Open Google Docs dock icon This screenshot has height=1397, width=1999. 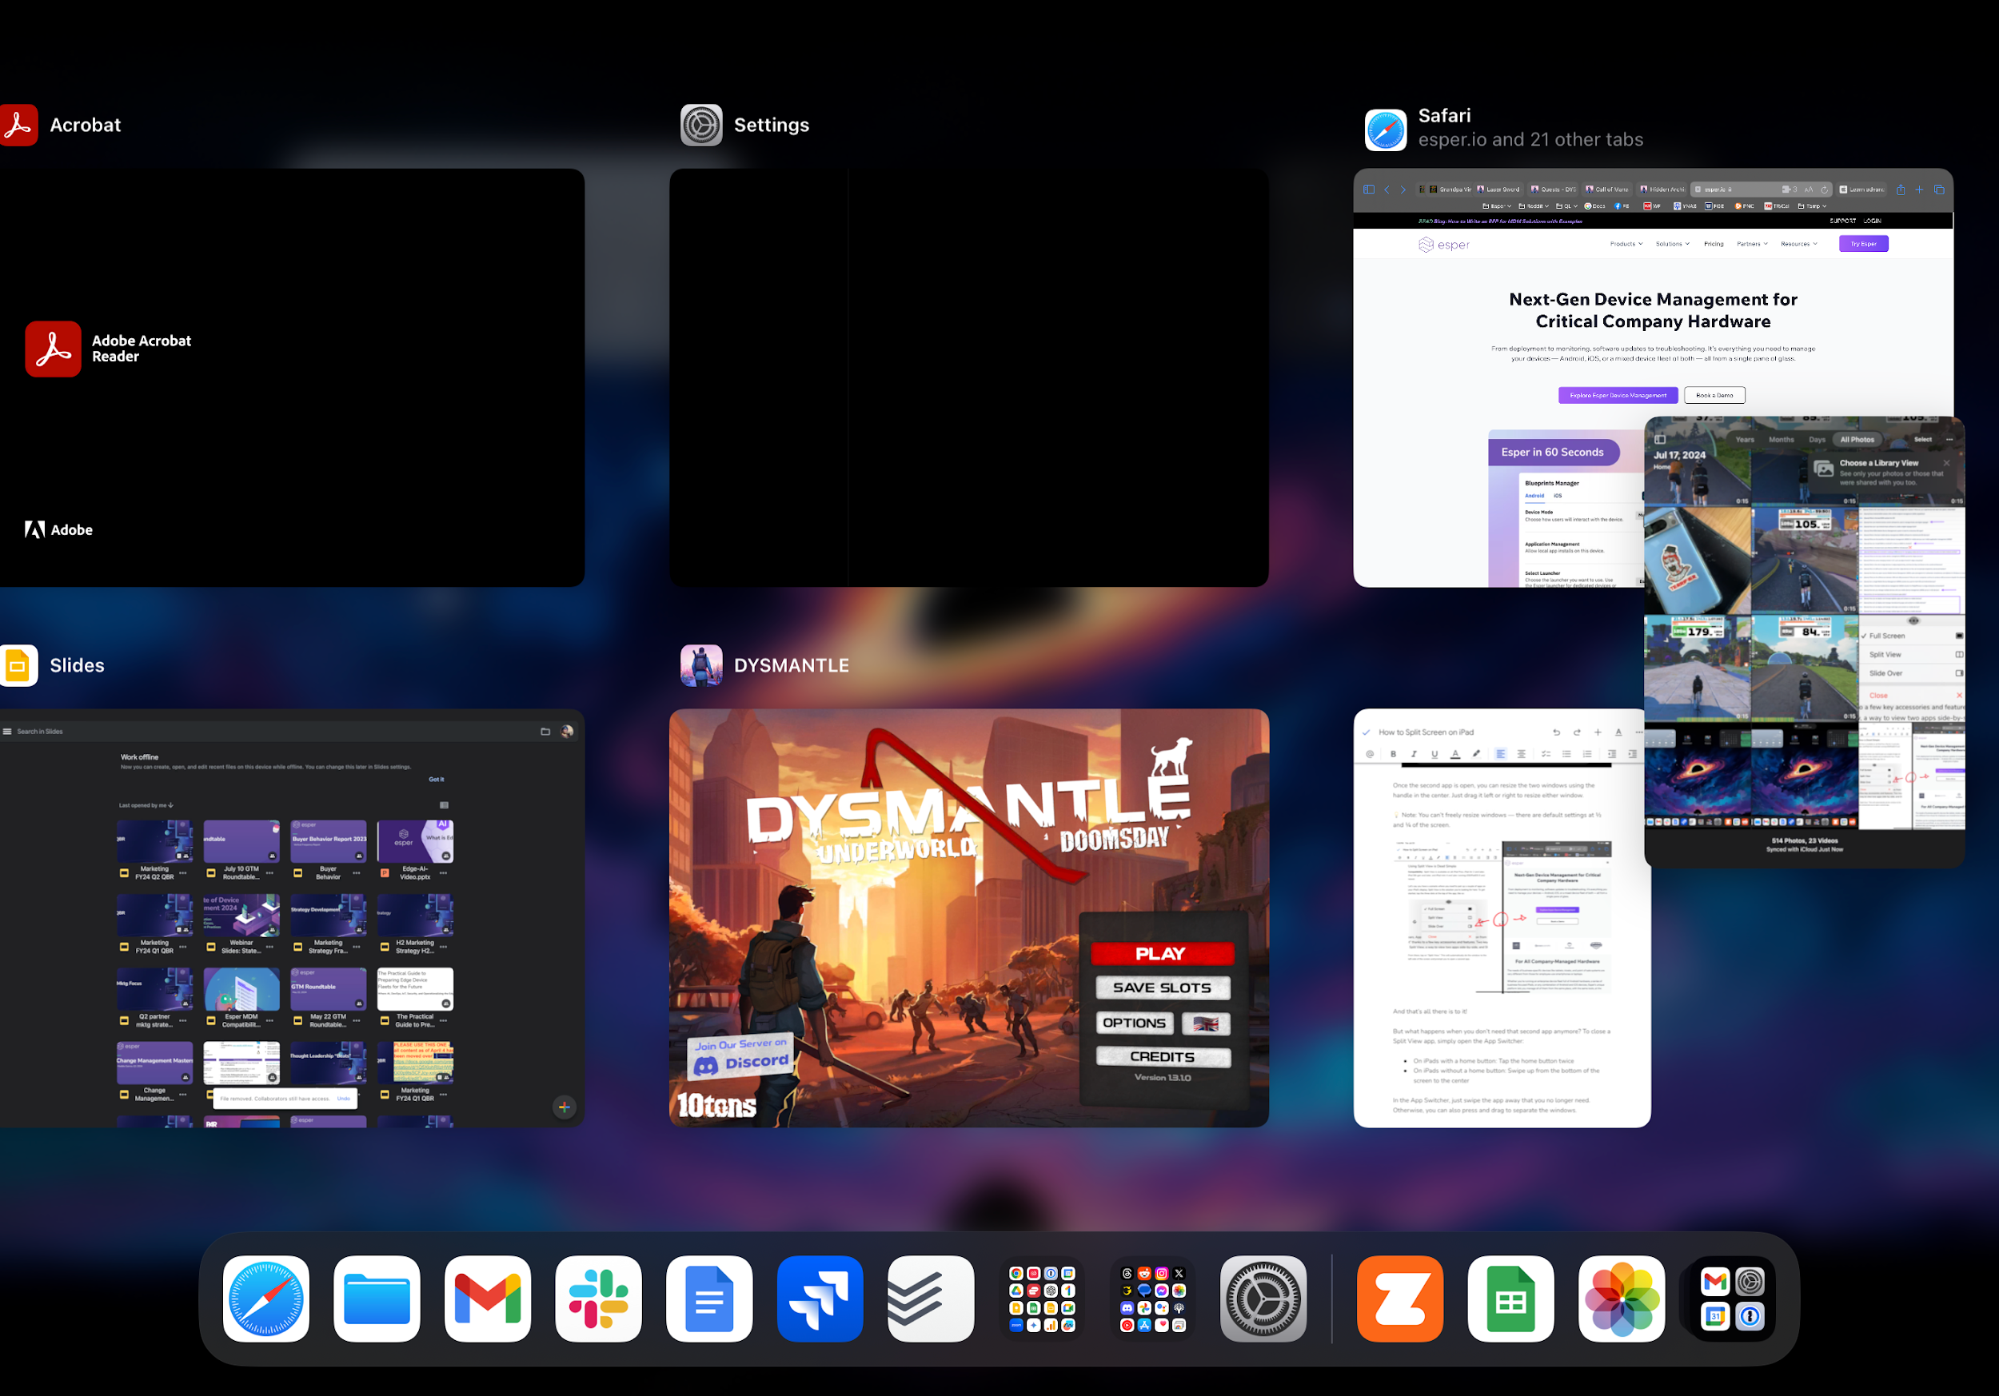click(709, 1298)
